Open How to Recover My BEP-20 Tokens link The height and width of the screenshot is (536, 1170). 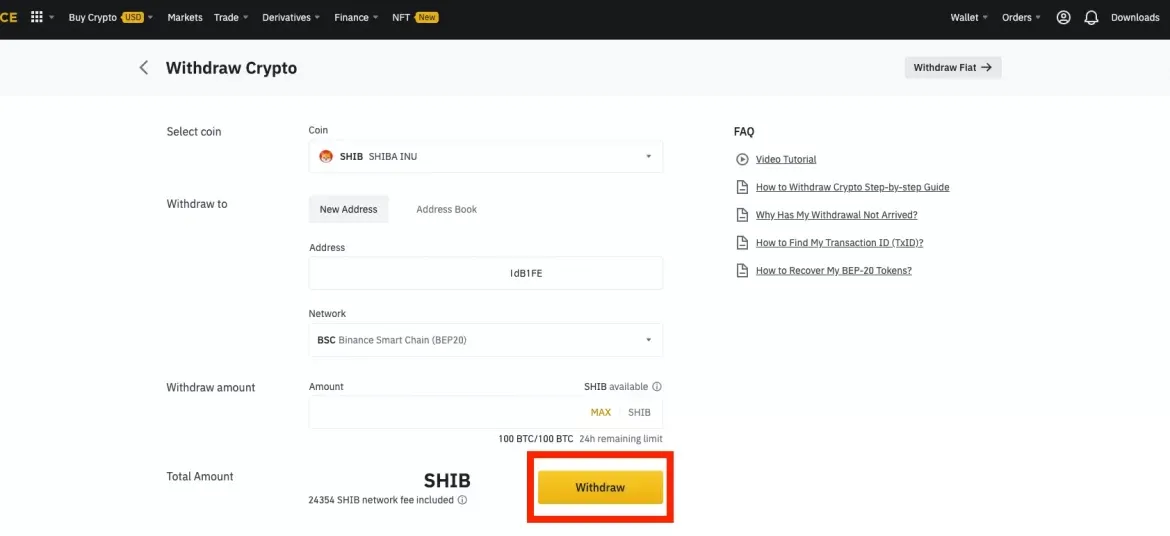point(833,271)
